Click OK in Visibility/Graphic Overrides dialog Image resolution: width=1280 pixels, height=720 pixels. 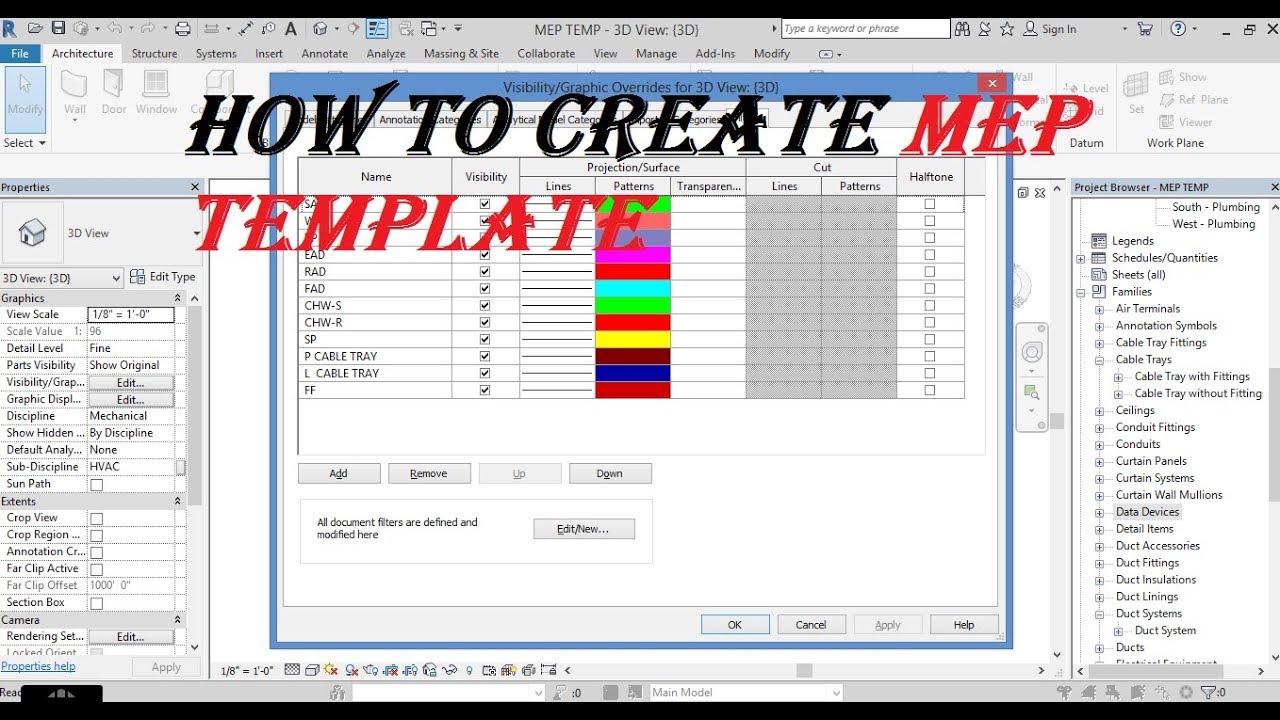(735, 625)
